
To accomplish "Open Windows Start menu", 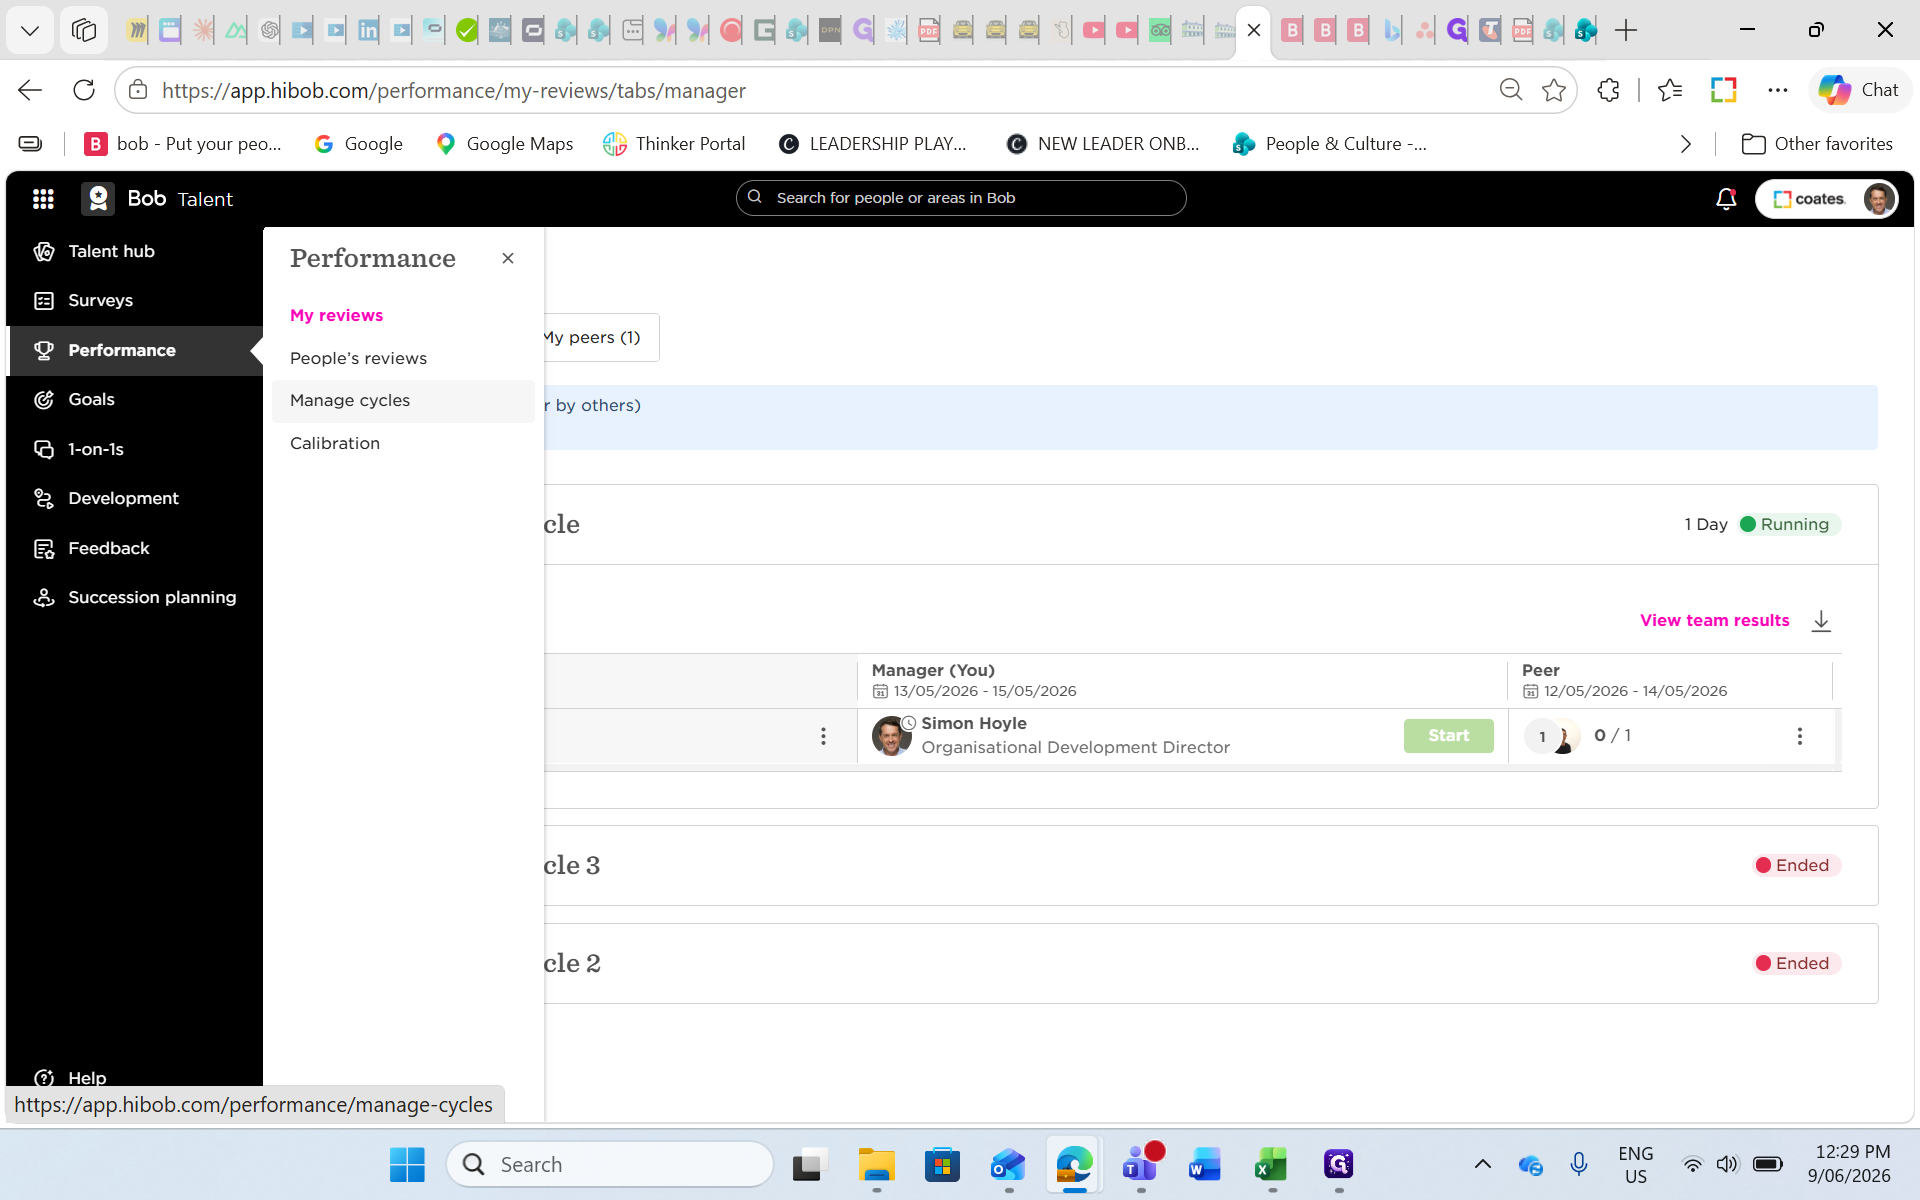I will coord(407,1165).
